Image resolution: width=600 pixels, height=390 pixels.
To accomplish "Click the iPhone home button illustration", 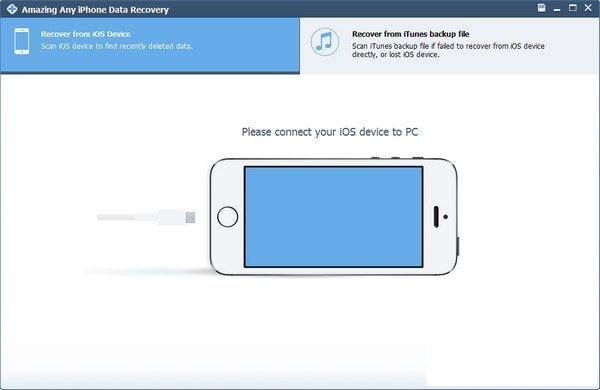I will coord(227,217).
